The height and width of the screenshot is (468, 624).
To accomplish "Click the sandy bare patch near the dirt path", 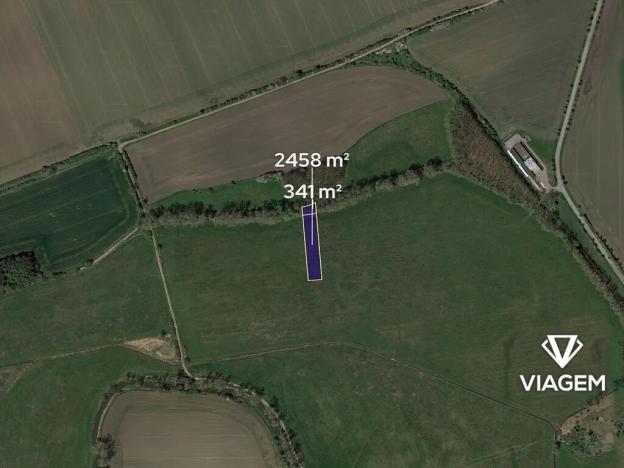I will [152, 347].
